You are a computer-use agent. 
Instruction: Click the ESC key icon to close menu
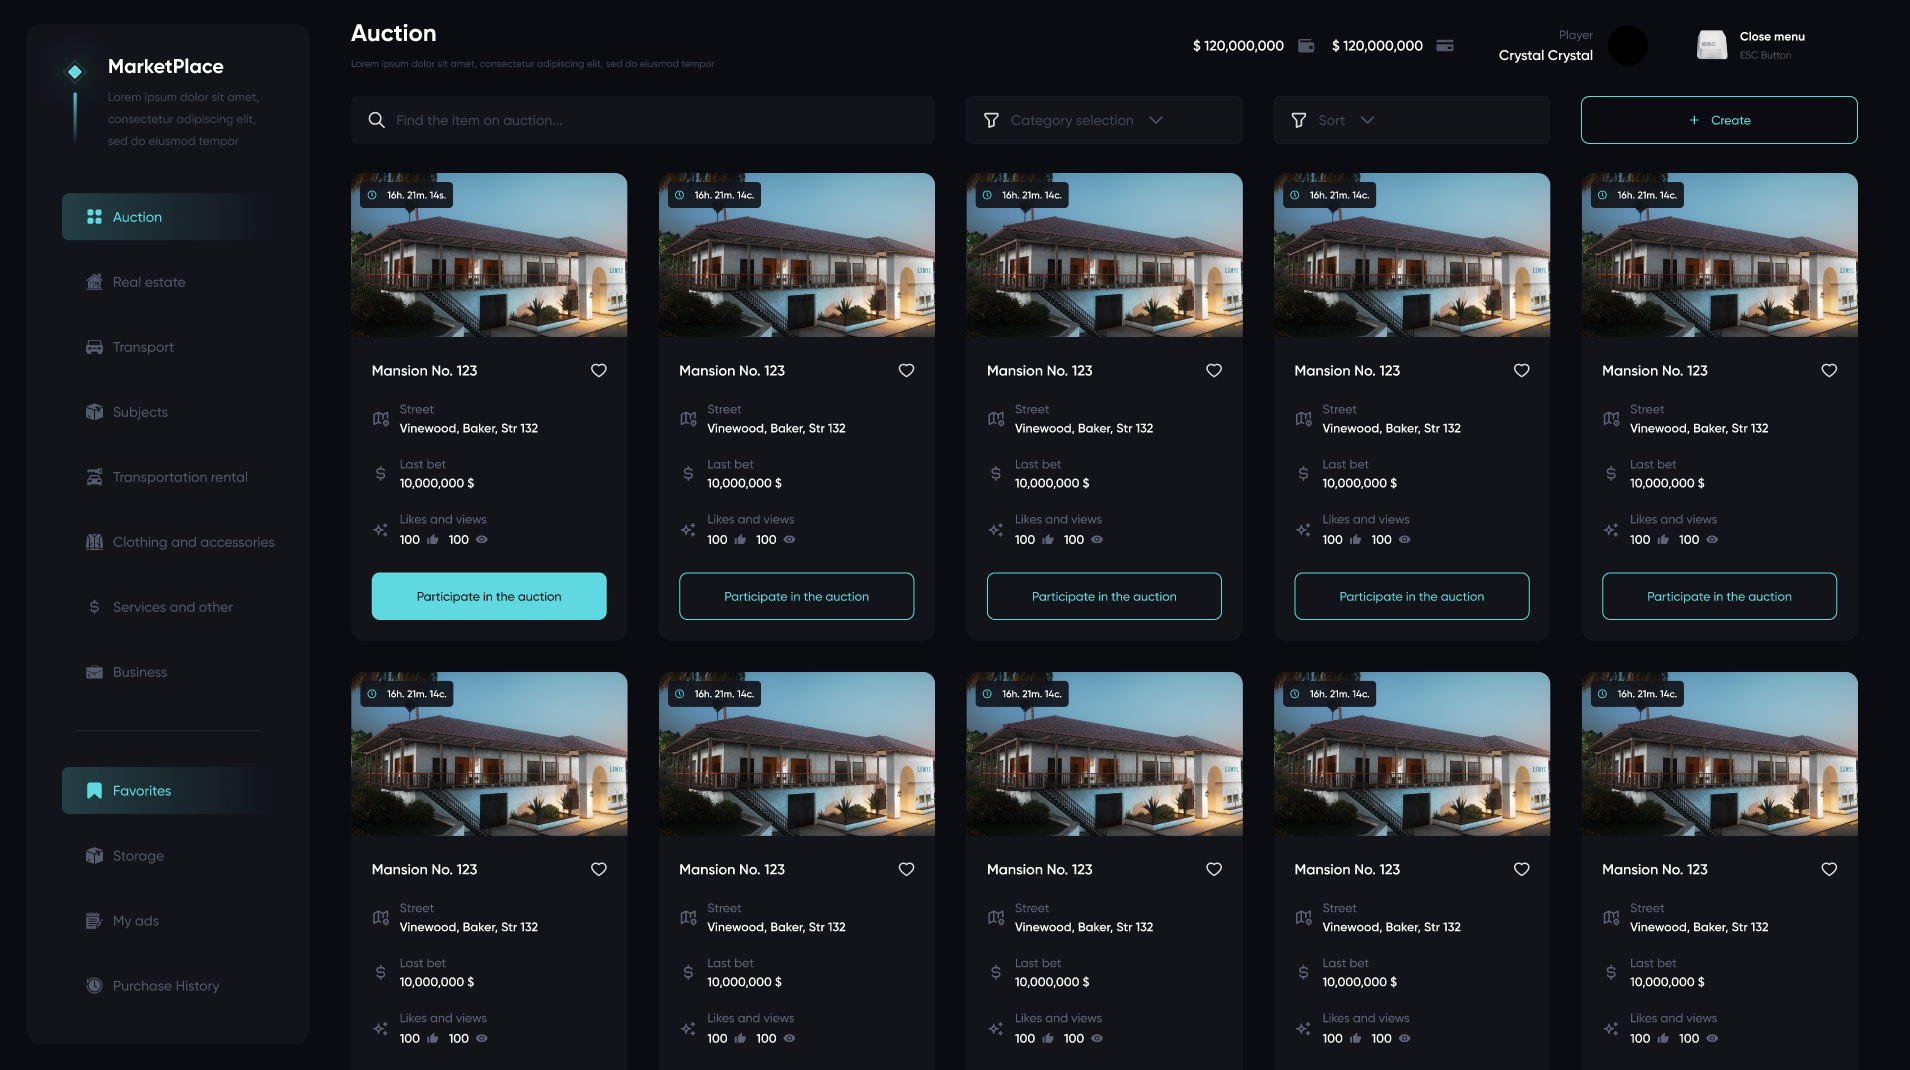(x=1711, y=45)
